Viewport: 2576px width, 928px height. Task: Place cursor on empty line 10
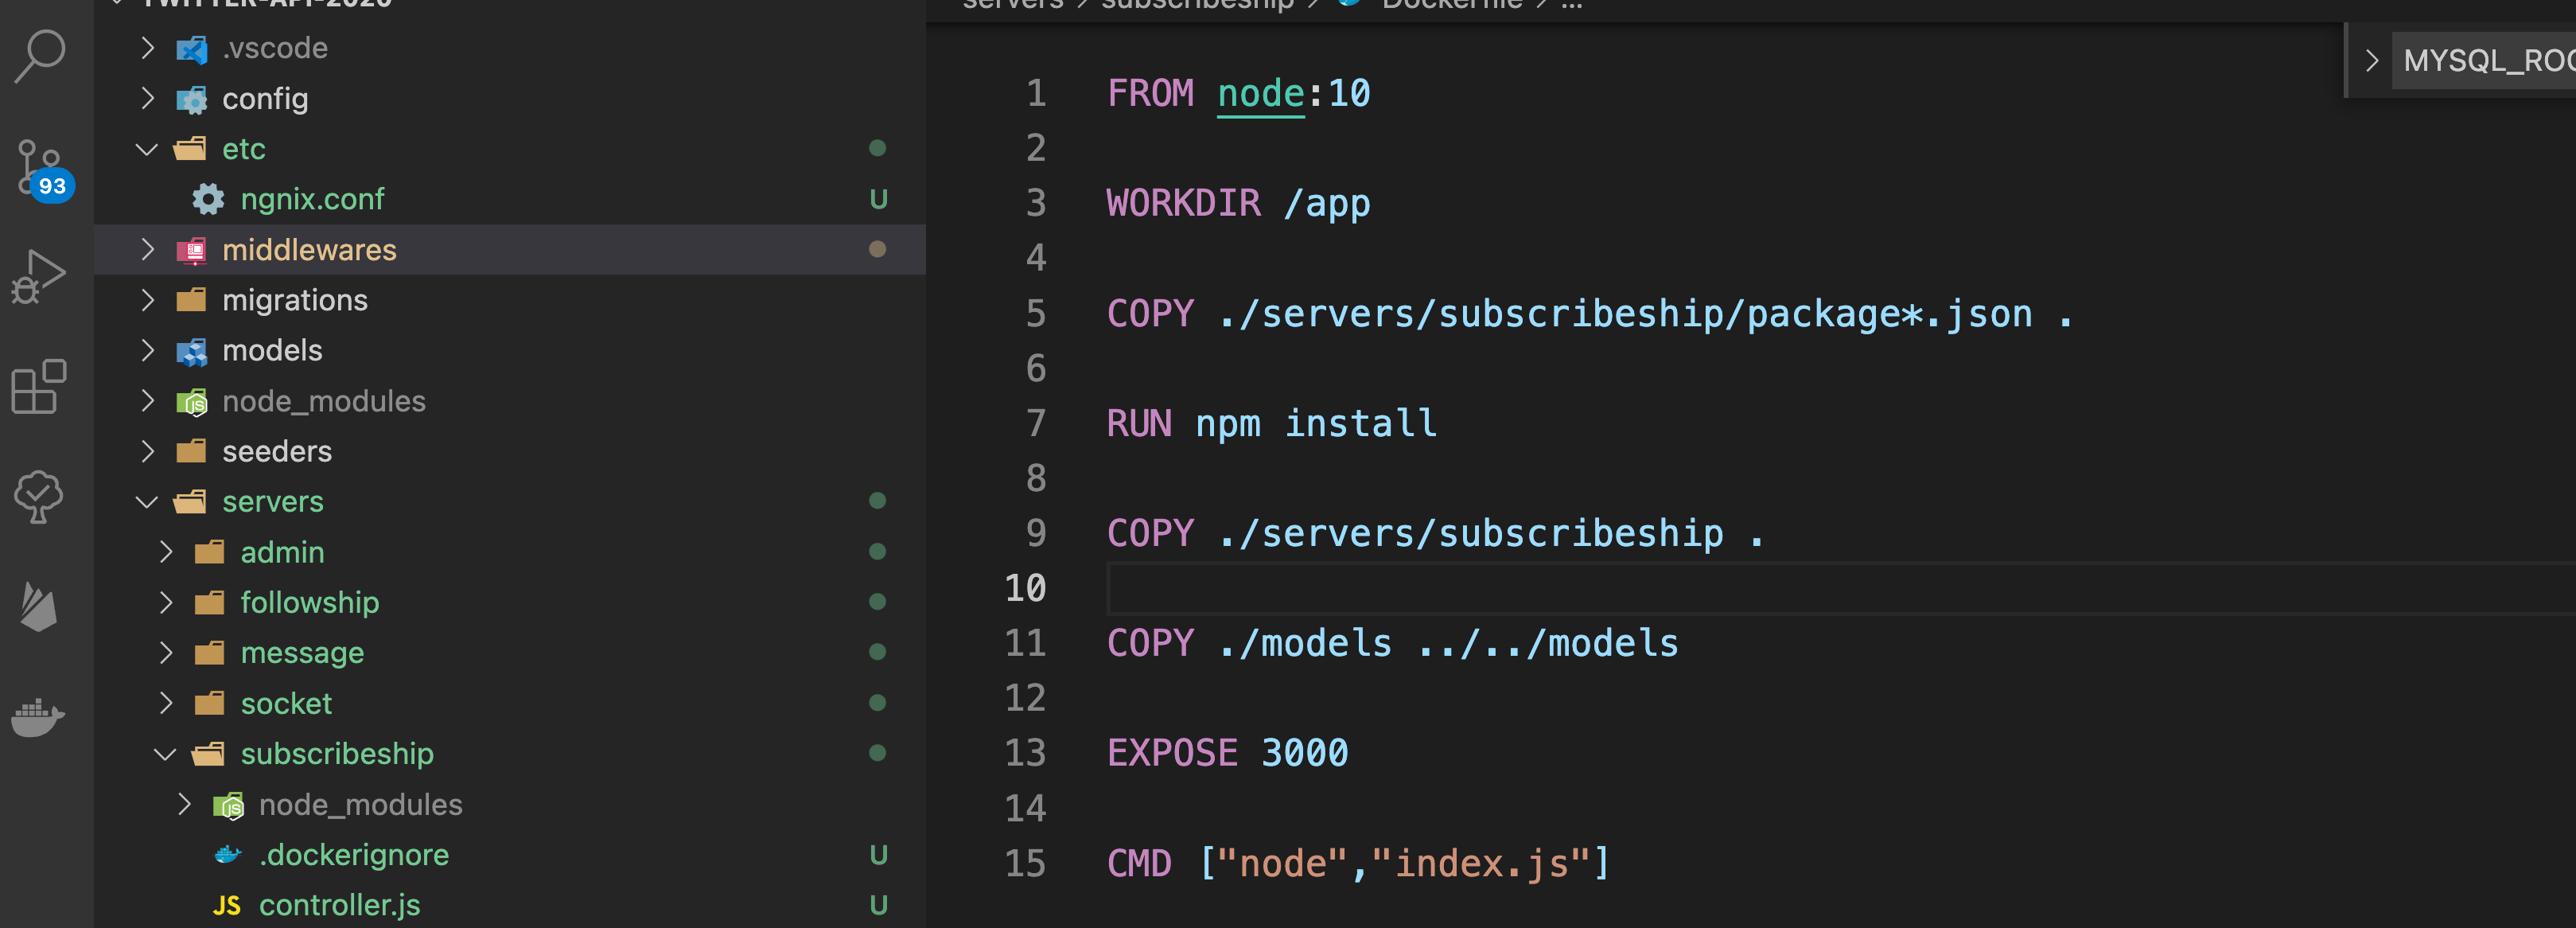pos(1840,588)
